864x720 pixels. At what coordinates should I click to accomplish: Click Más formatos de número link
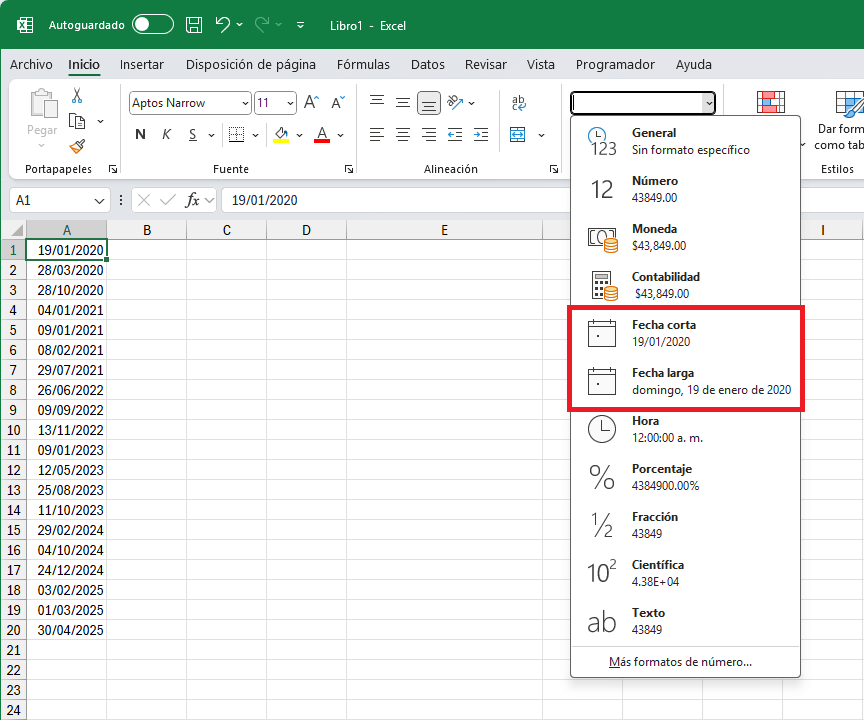click(680, 662)
